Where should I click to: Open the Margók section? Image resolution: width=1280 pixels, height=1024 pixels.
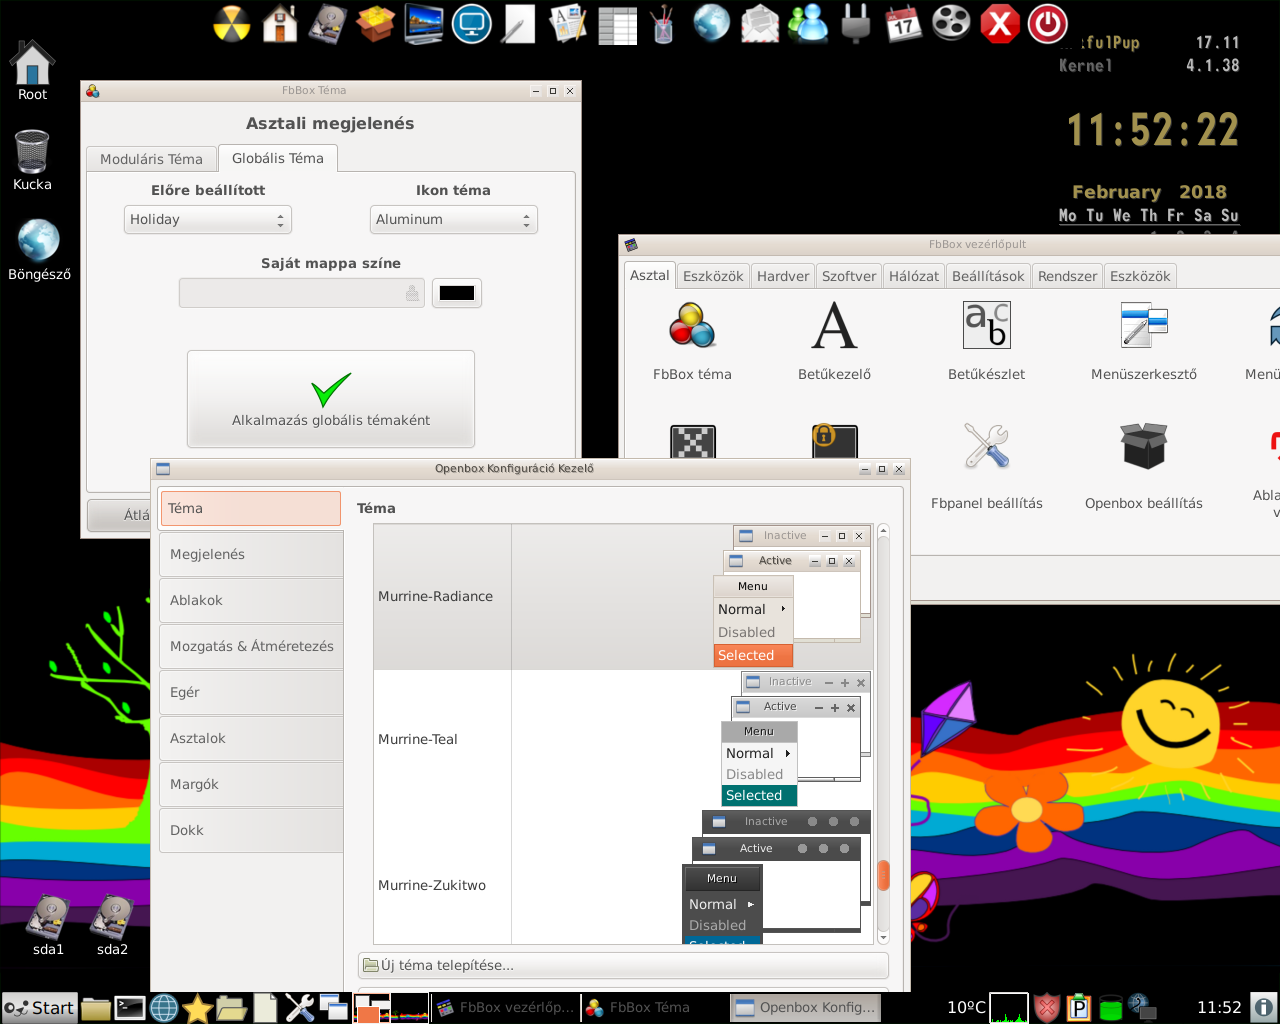point(251,784)
